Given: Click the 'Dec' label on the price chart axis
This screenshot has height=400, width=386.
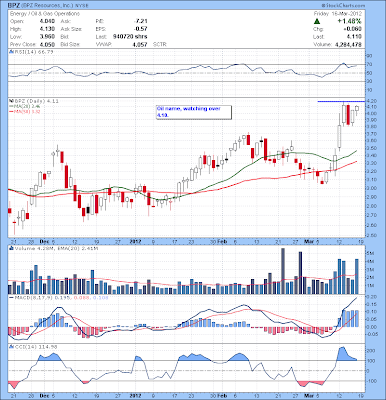Looking at the screenshot, I should pos(44,241).
